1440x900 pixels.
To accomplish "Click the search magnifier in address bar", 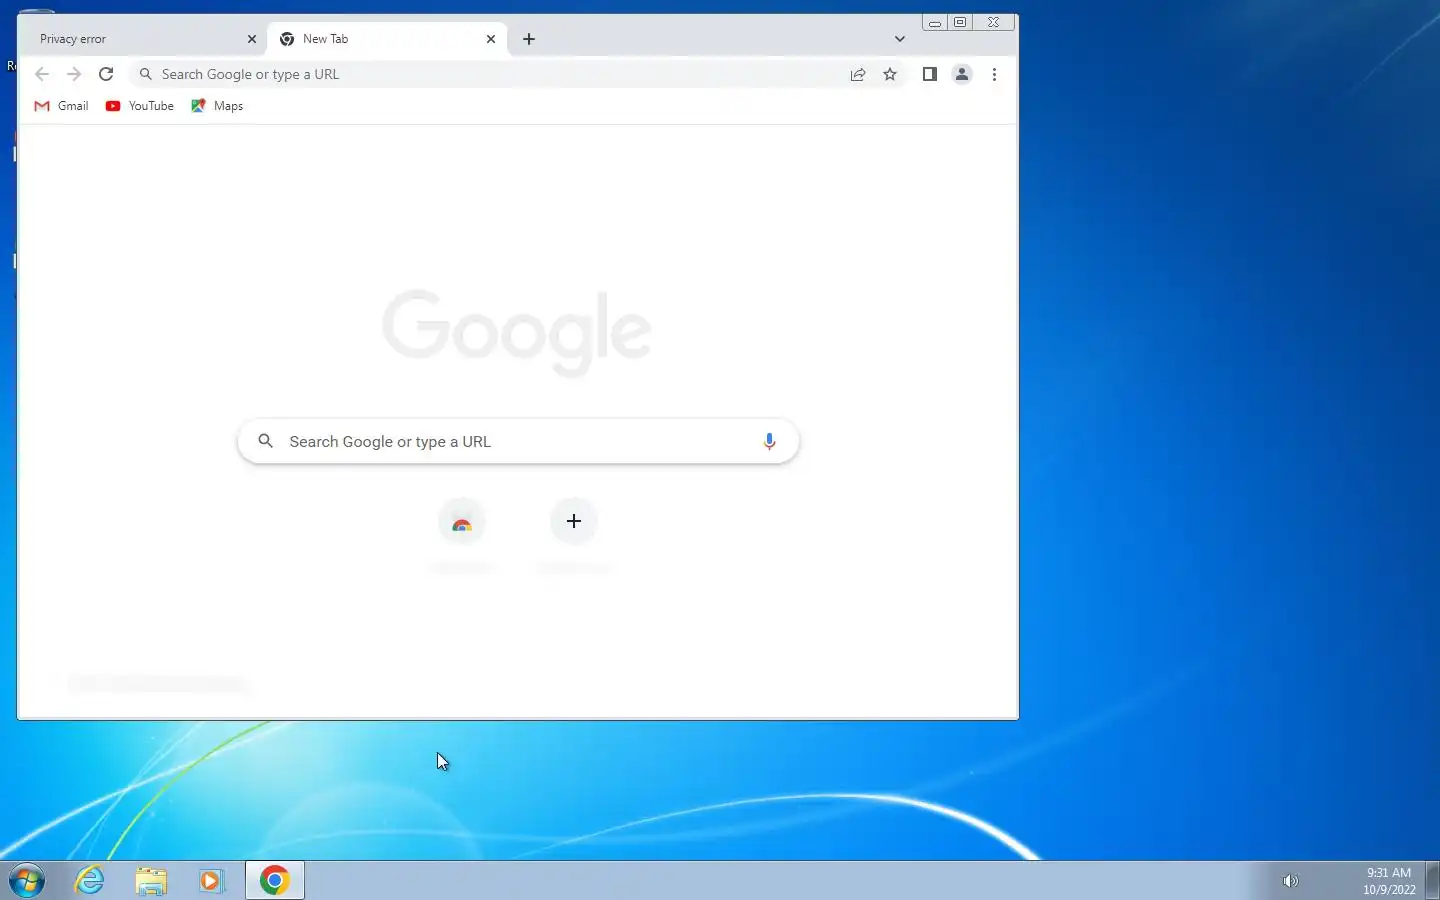I will pos(146,74).
